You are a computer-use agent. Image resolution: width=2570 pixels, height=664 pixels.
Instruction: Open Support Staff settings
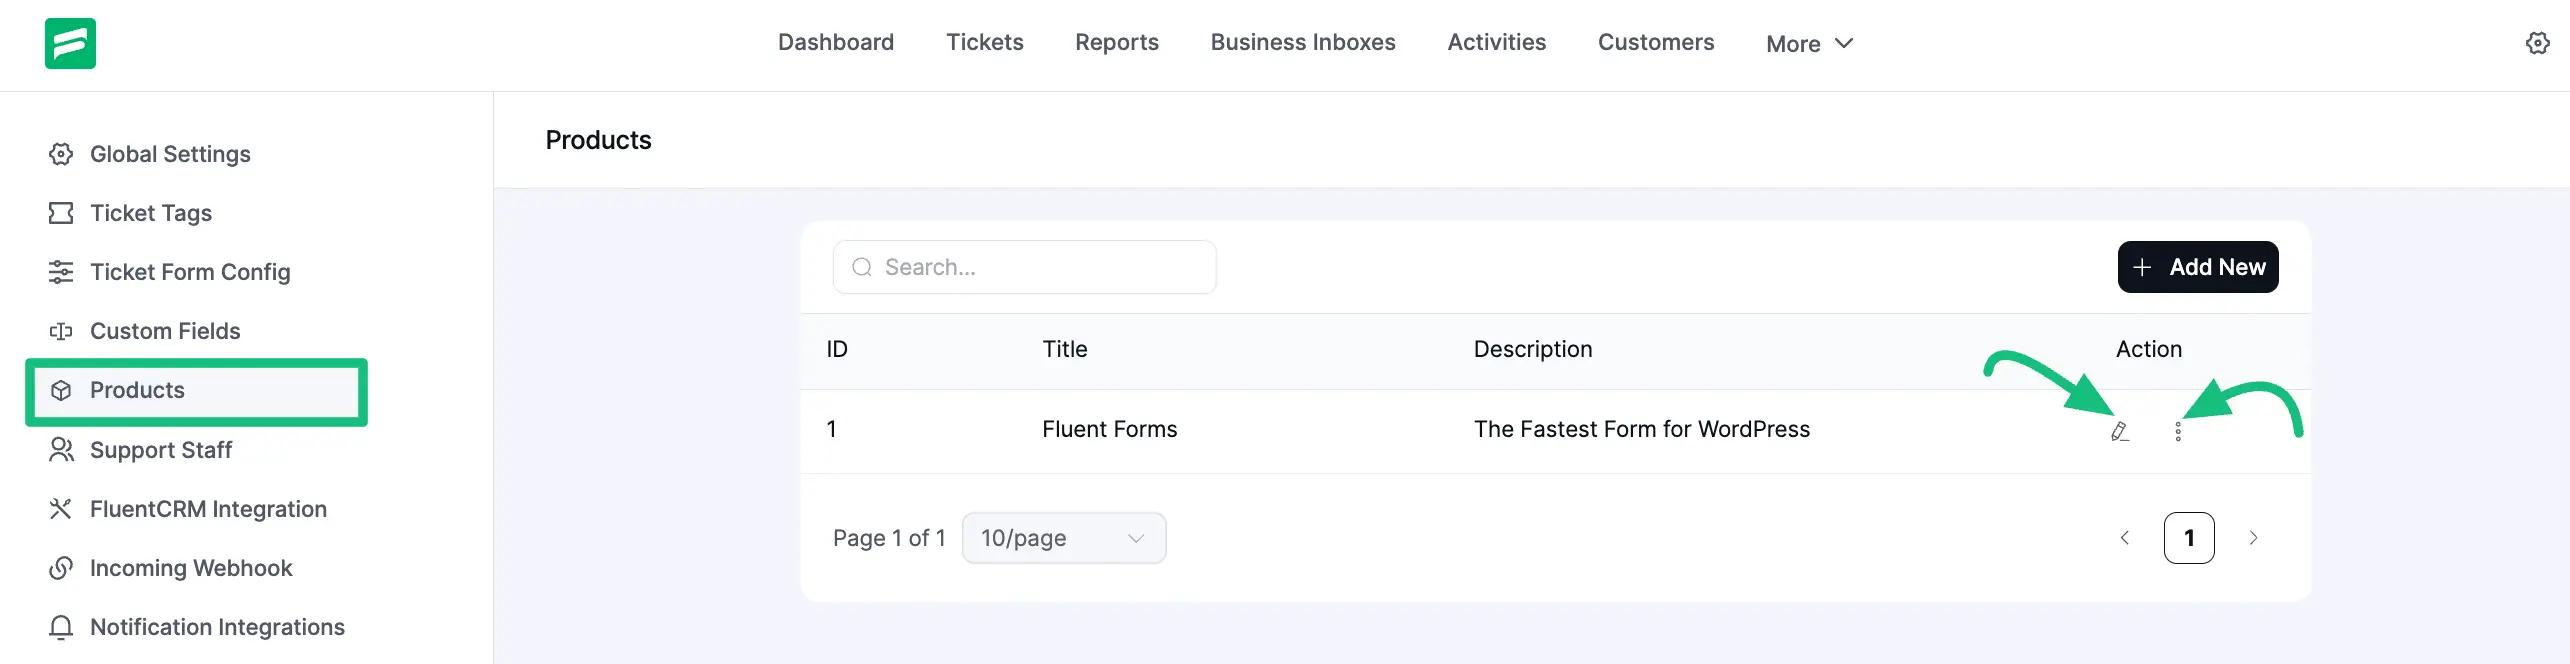point(160,450)
